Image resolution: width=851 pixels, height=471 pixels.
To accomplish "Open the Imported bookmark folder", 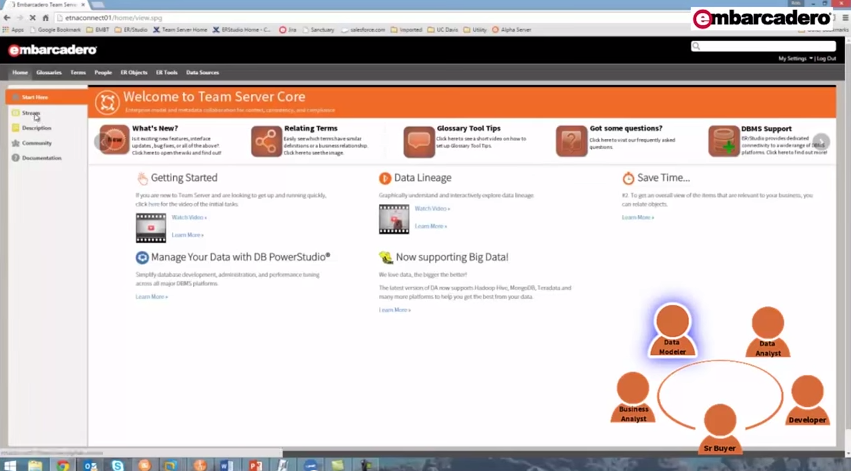I will point(406,30).
